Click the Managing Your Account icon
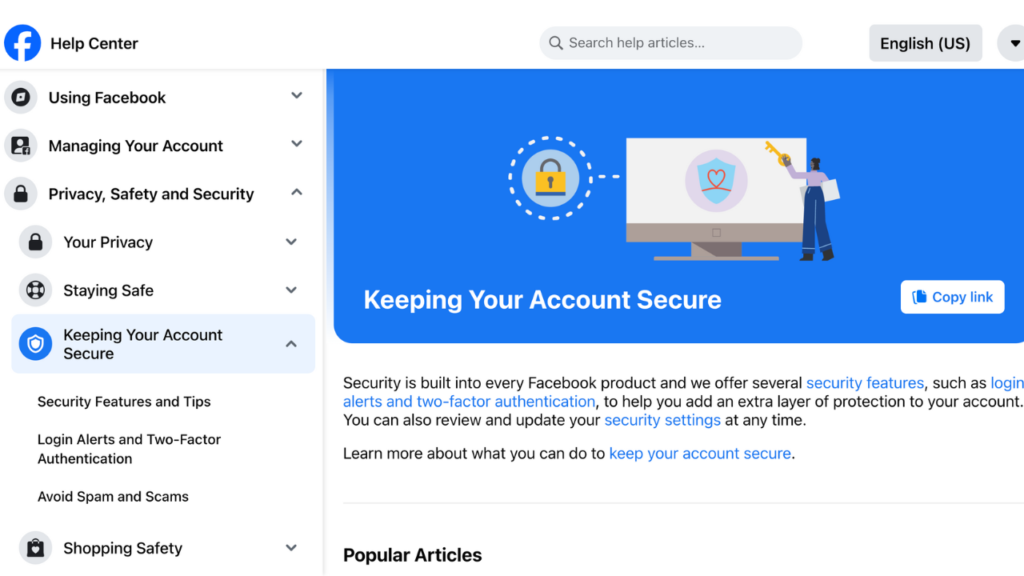The width and height of the screenshot is (1024, 576). point(21,146)
